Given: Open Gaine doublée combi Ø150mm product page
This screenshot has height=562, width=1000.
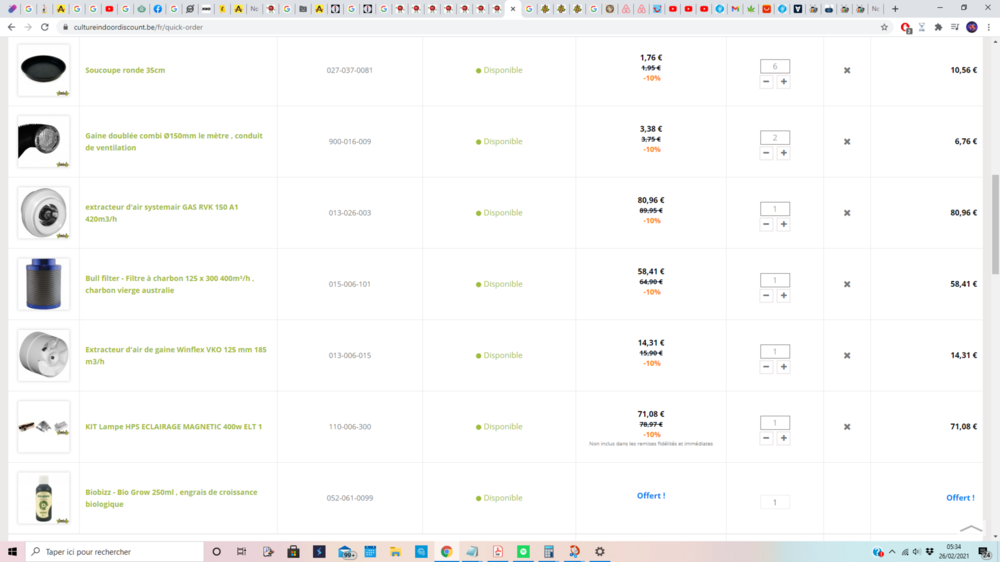Looking at the screenshot, I should click(174, 142).
